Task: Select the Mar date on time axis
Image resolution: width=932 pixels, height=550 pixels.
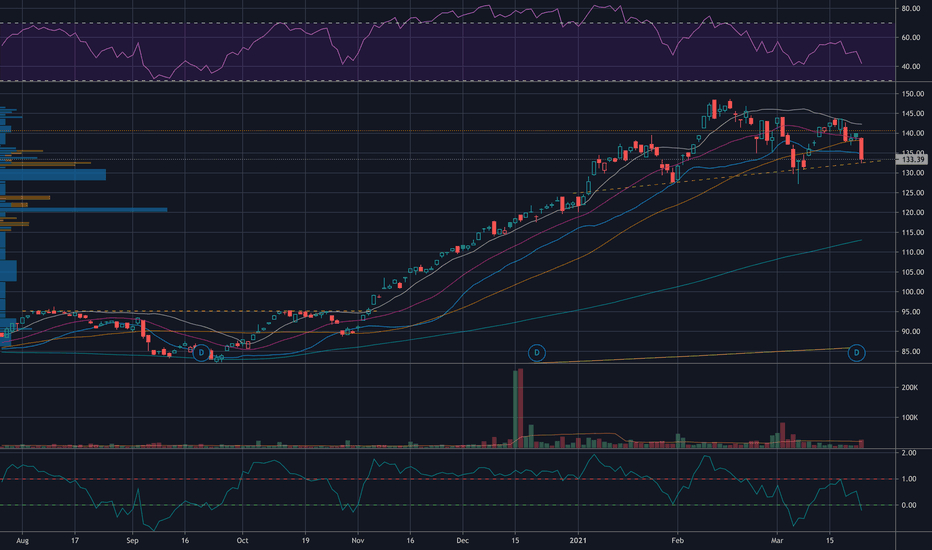Action: tap(777, 540)
